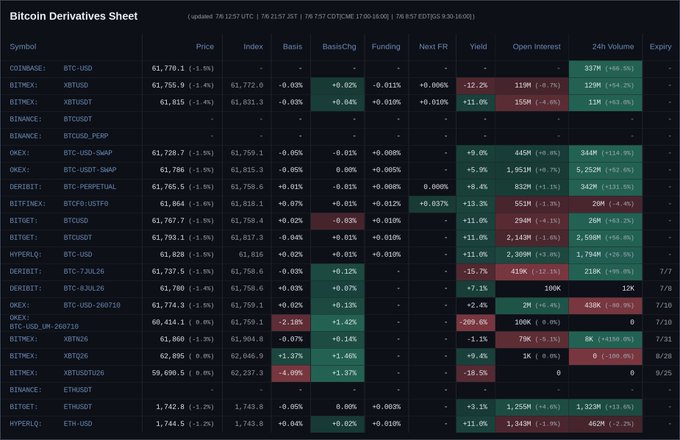Click BITGET BTCUSDT open interest 2,143M cell
Screen dimensions: 680x440
point(532,238)
